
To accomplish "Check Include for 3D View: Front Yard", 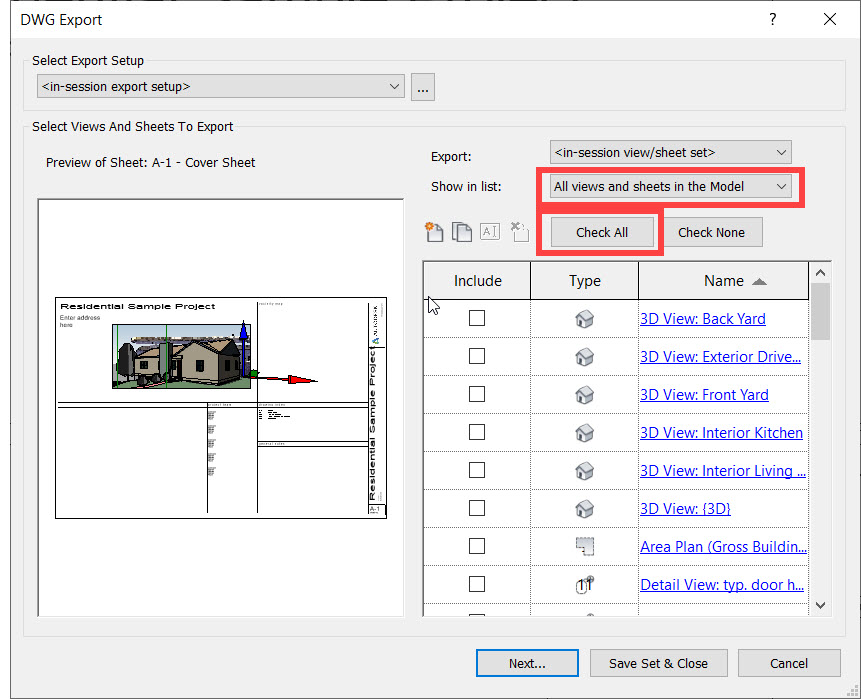I will 477,394.
